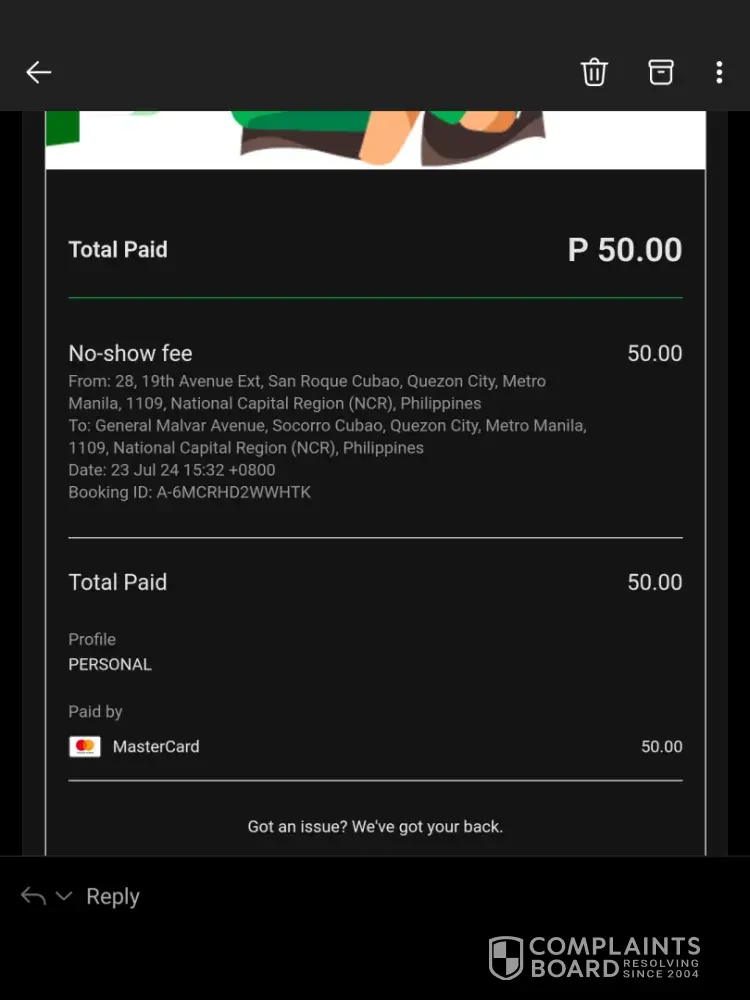Archive the email using the box icon
Image resolution: width=750 pixels, height=1000 pixels.
tap(661, 72)
